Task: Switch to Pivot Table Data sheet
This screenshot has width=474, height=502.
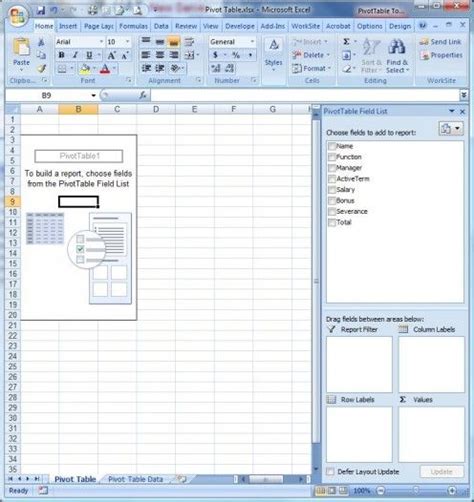Action: 136,479
